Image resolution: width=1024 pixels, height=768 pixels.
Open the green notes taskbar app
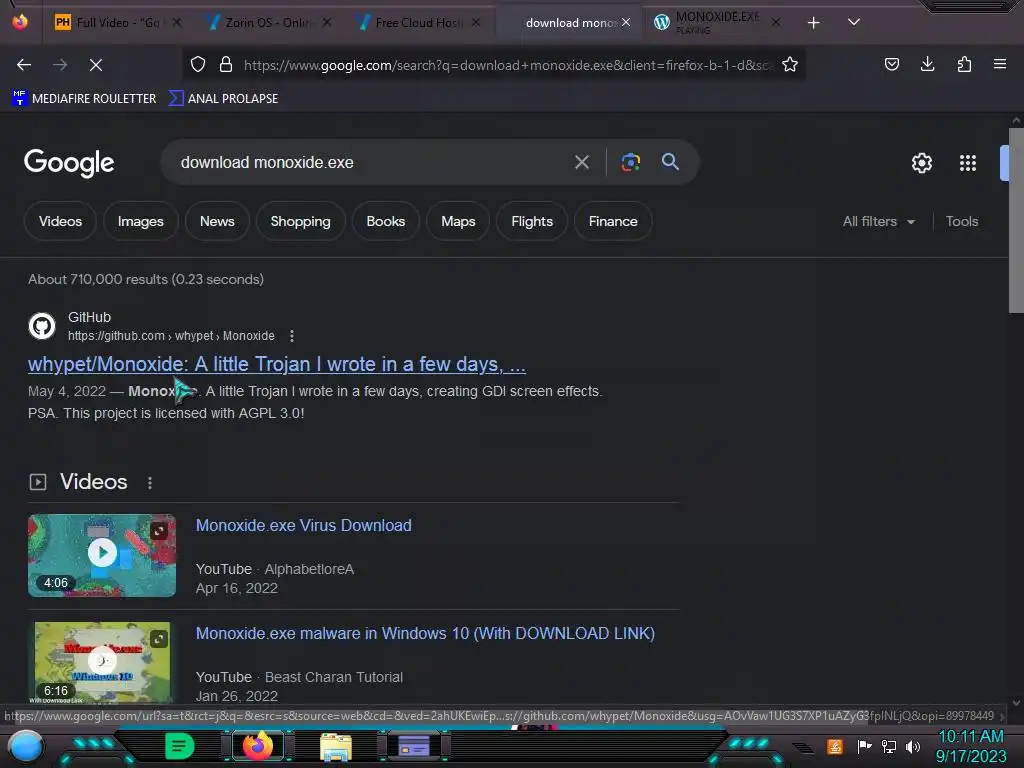tap(178, 746)
